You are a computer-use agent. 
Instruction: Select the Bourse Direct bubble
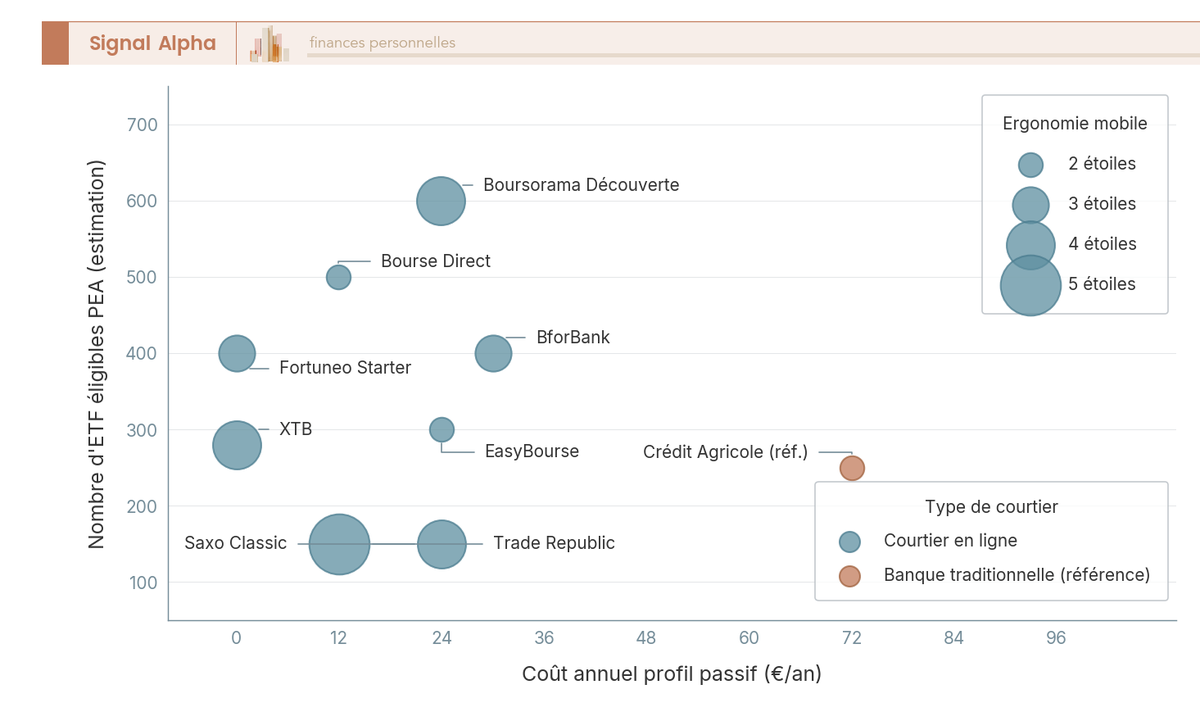coord(339,277)
